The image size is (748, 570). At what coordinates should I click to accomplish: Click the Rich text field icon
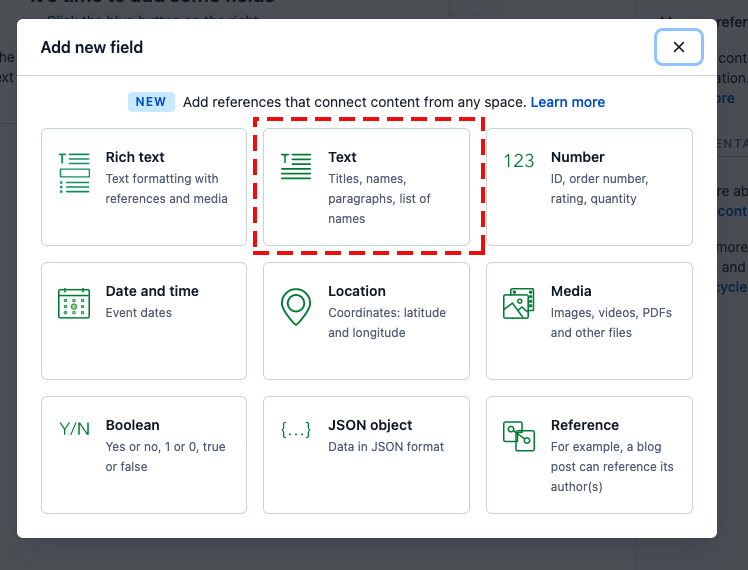click(74, 173)
